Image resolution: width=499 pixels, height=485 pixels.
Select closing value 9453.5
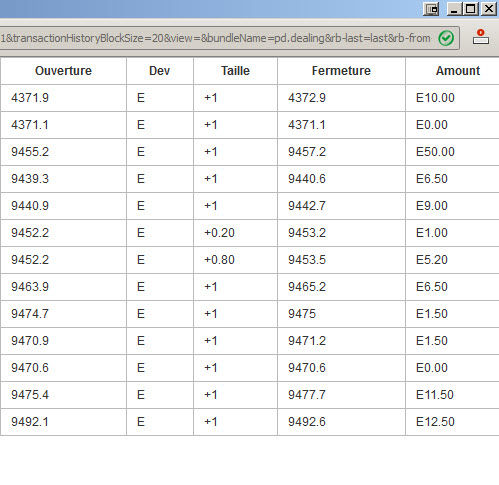(x=307, y=260)
